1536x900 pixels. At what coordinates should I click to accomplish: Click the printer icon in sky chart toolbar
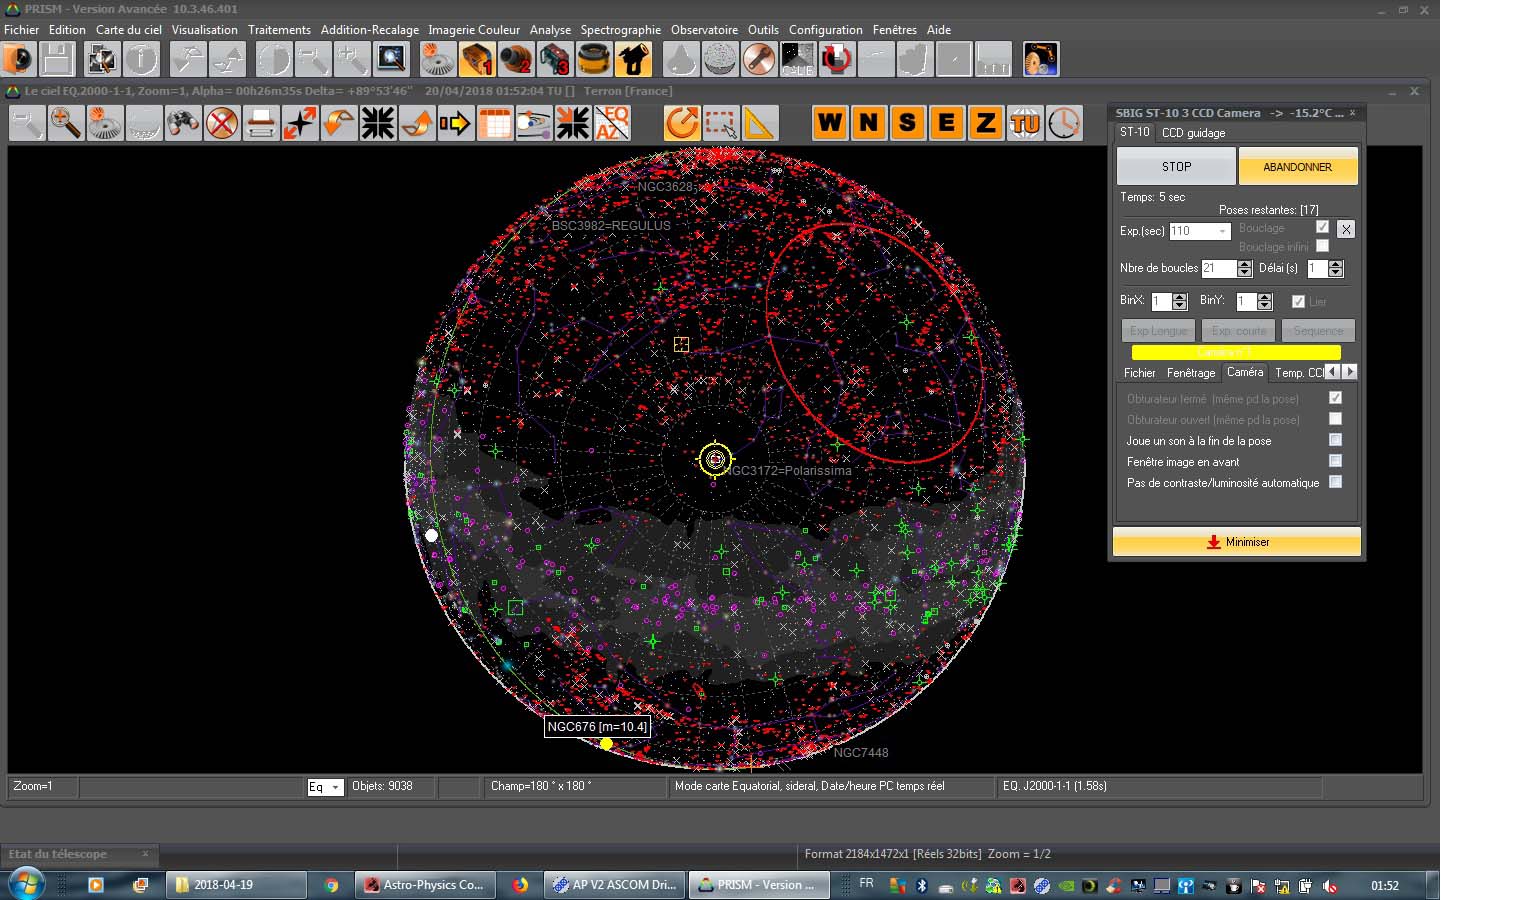click(x=261, y=124)
